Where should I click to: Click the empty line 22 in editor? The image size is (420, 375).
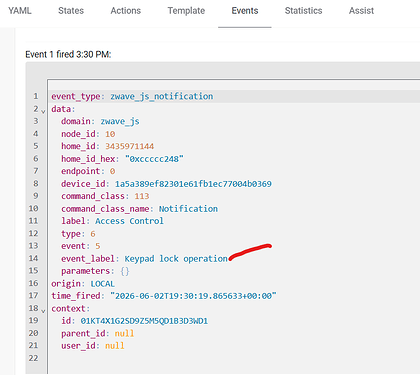(x=233, y=358)
